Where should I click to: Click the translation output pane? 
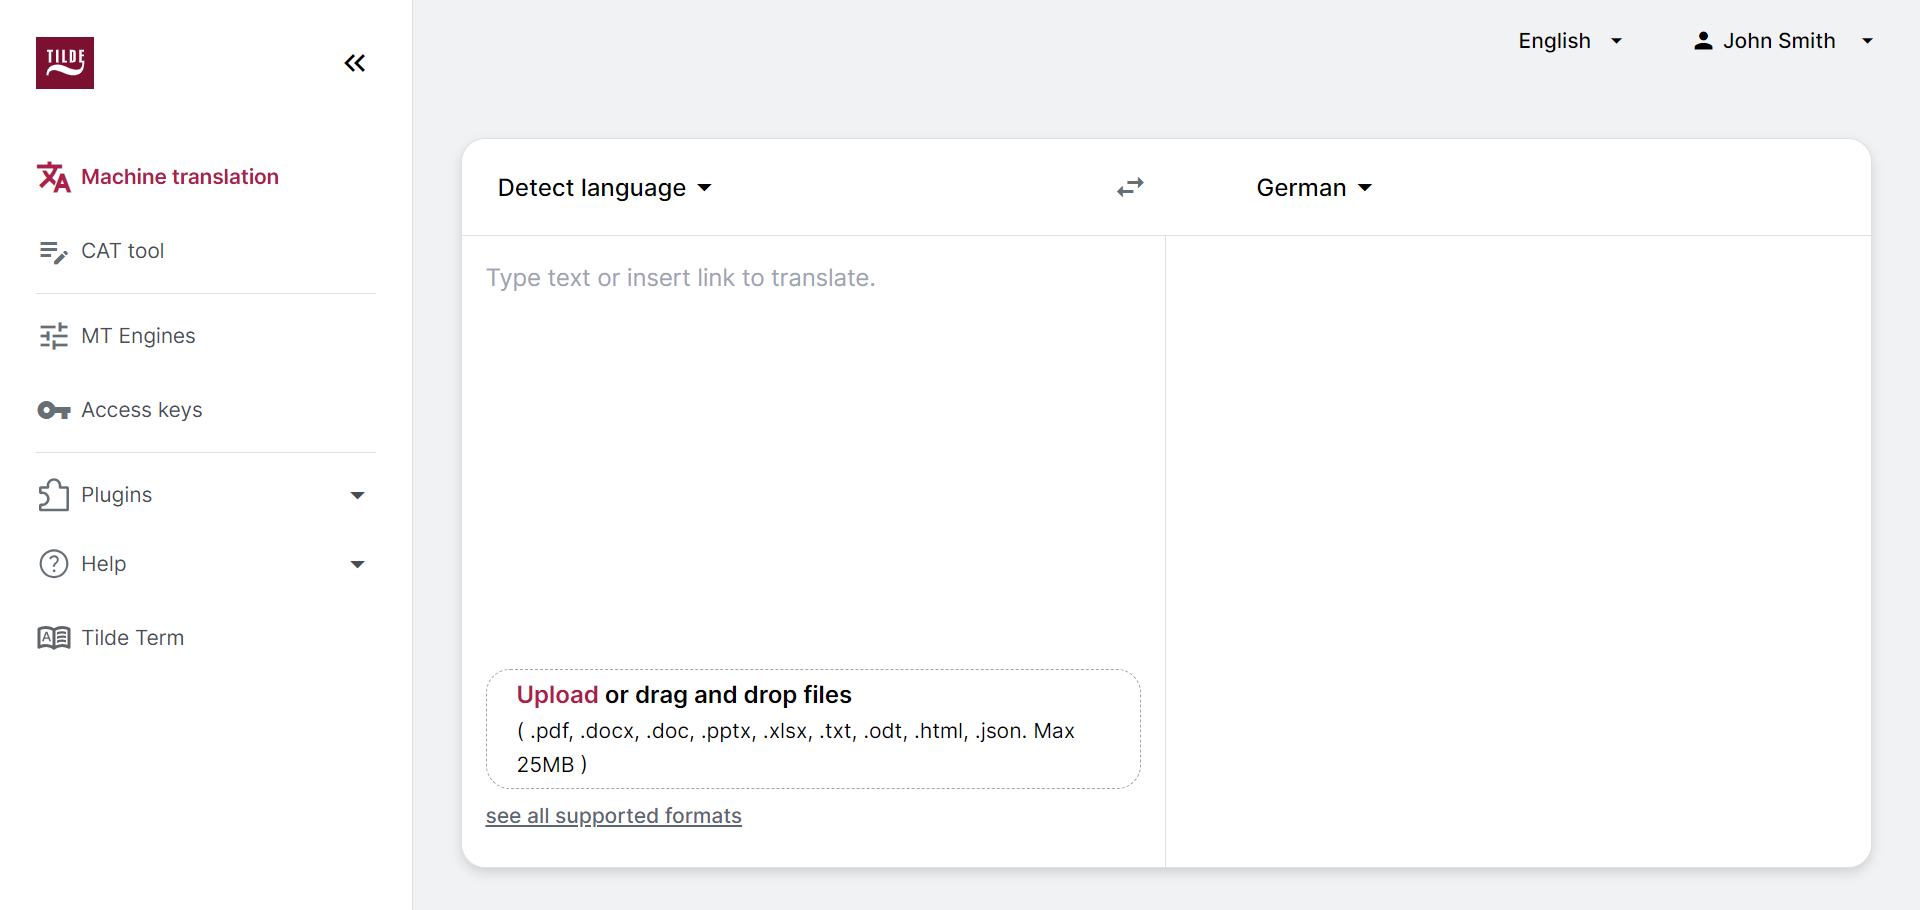pyautogui.click(x=1518, y=551)
